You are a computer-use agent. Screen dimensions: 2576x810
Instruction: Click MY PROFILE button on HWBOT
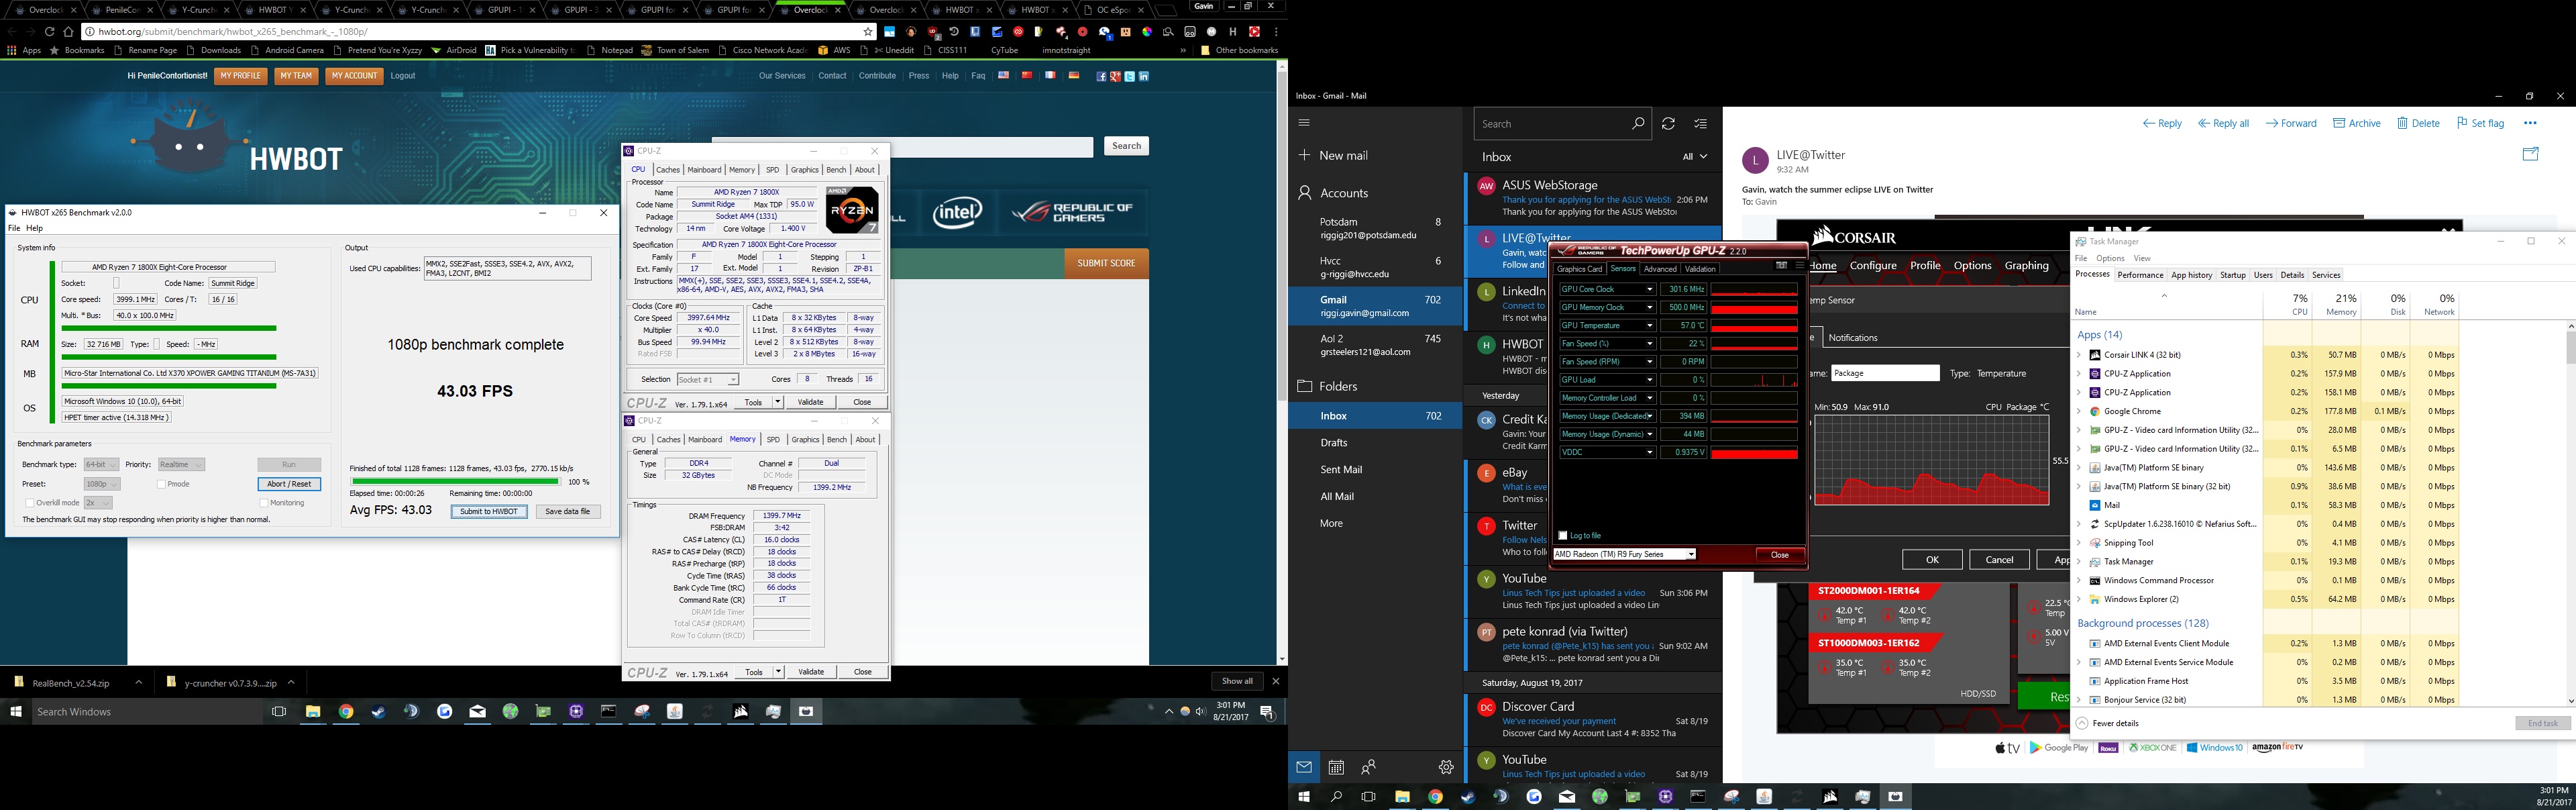point(240,76)
